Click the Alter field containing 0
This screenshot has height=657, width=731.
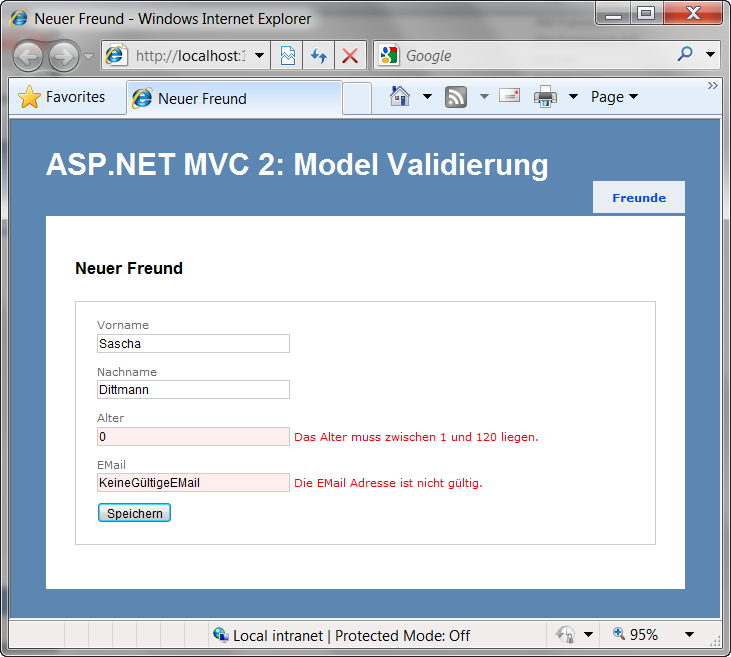click(x=193, y=436)
